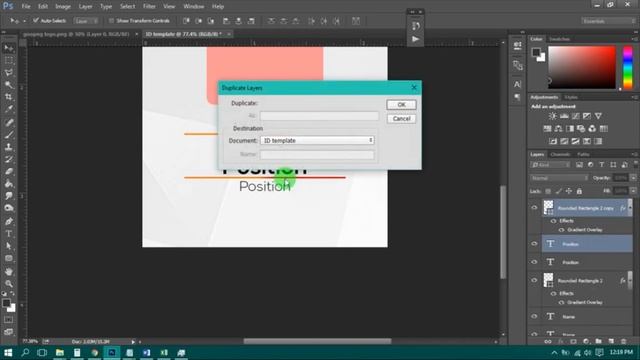640x360 pixels.
Task: Toggle the Auto-Select checkbox
Action: (36, 20)
